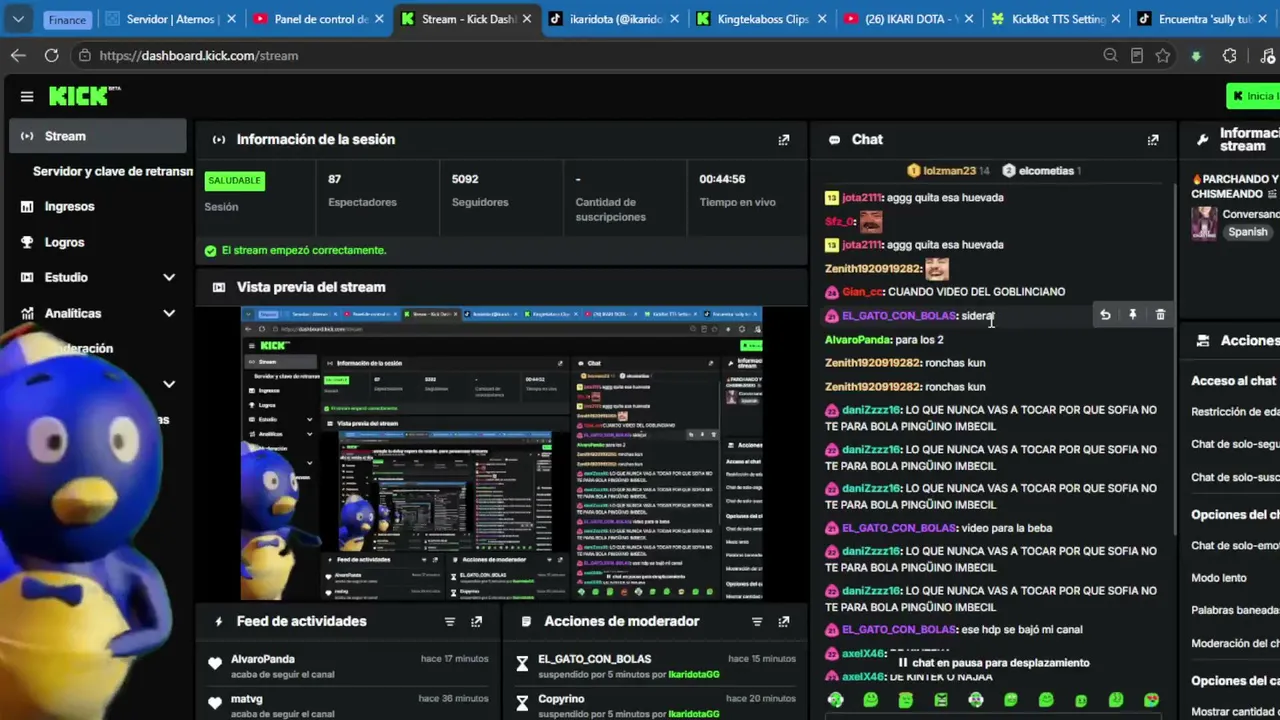The height and width of the screenshot is (720, 1280).
Task: Click username Sfz_0 in chat
Action: (x=839, y=221)
